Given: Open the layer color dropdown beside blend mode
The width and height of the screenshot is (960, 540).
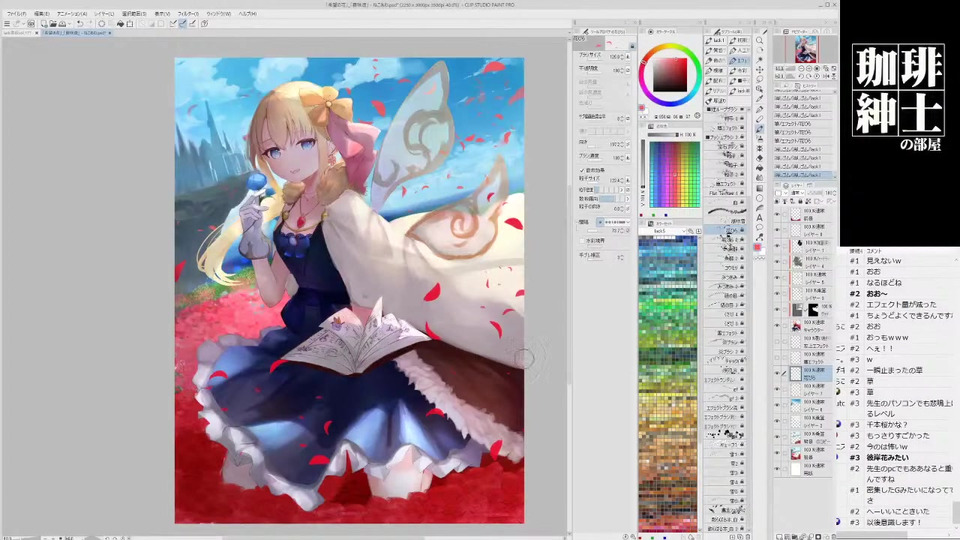Looking at the screenshot, I should [x=786, y=193].
